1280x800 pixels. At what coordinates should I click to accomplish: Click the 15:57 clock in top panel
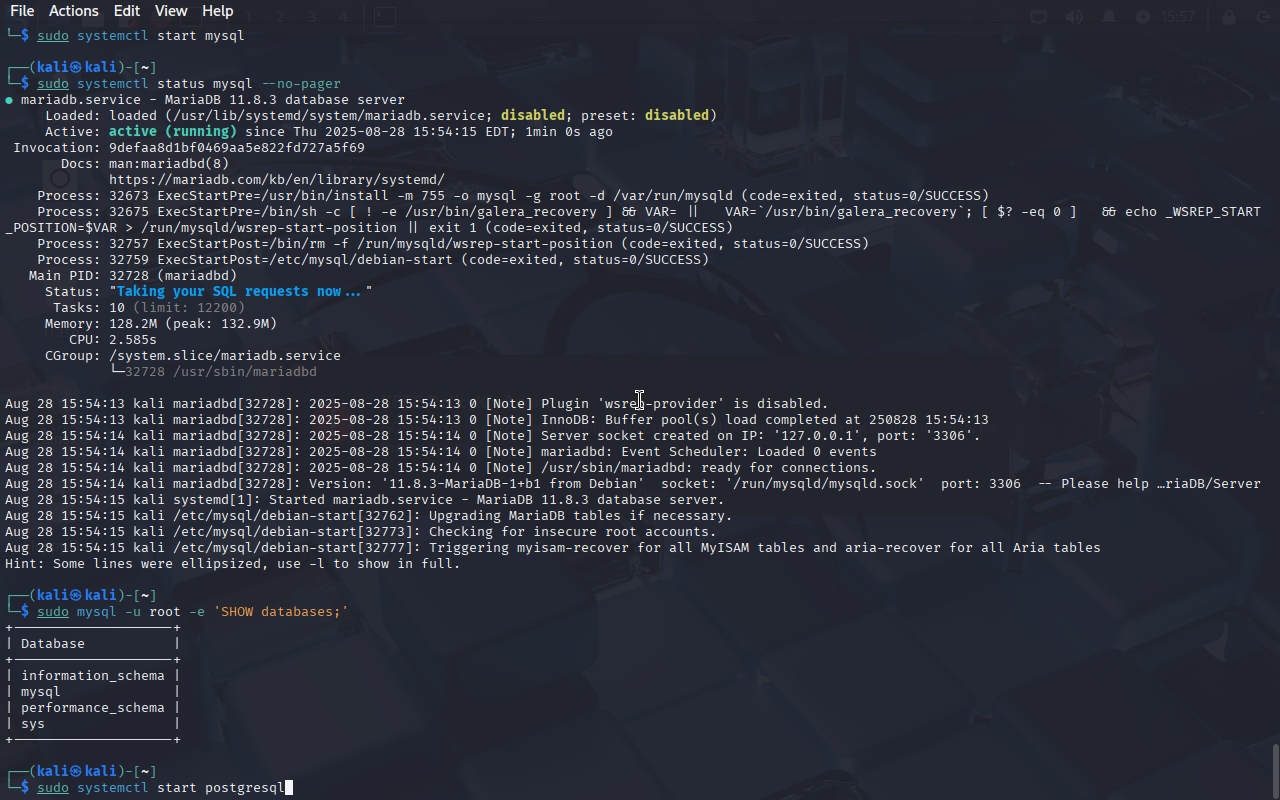coord(1178,17)
